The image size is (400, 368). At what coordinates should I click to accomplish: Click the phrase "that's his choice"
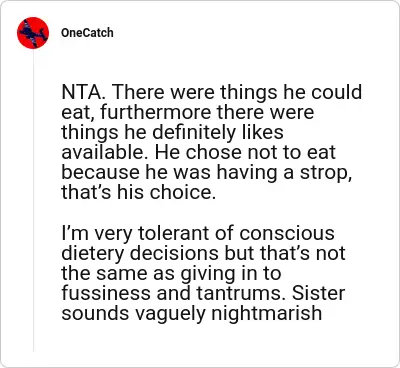tap(138, 192)
